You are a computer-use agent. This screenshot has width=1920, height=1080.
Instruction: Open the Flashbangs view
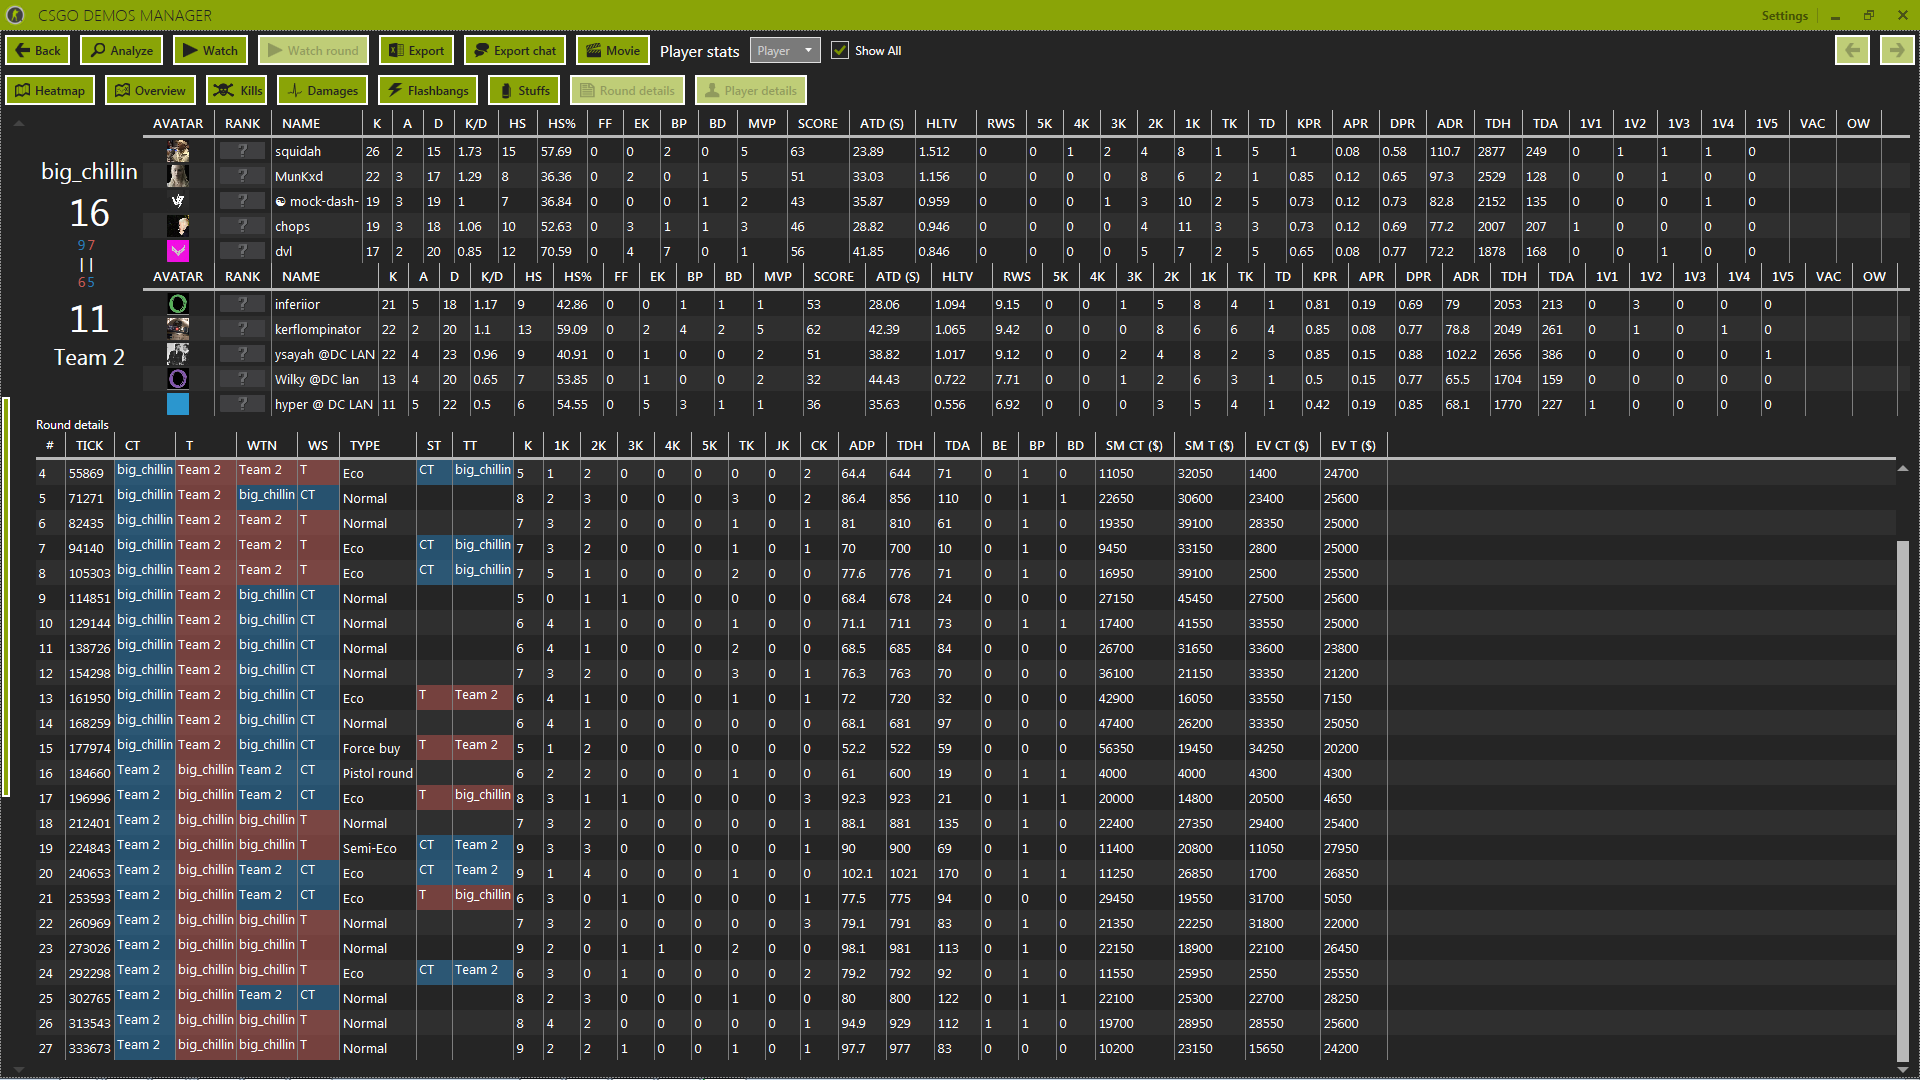(x=428, y=91)
